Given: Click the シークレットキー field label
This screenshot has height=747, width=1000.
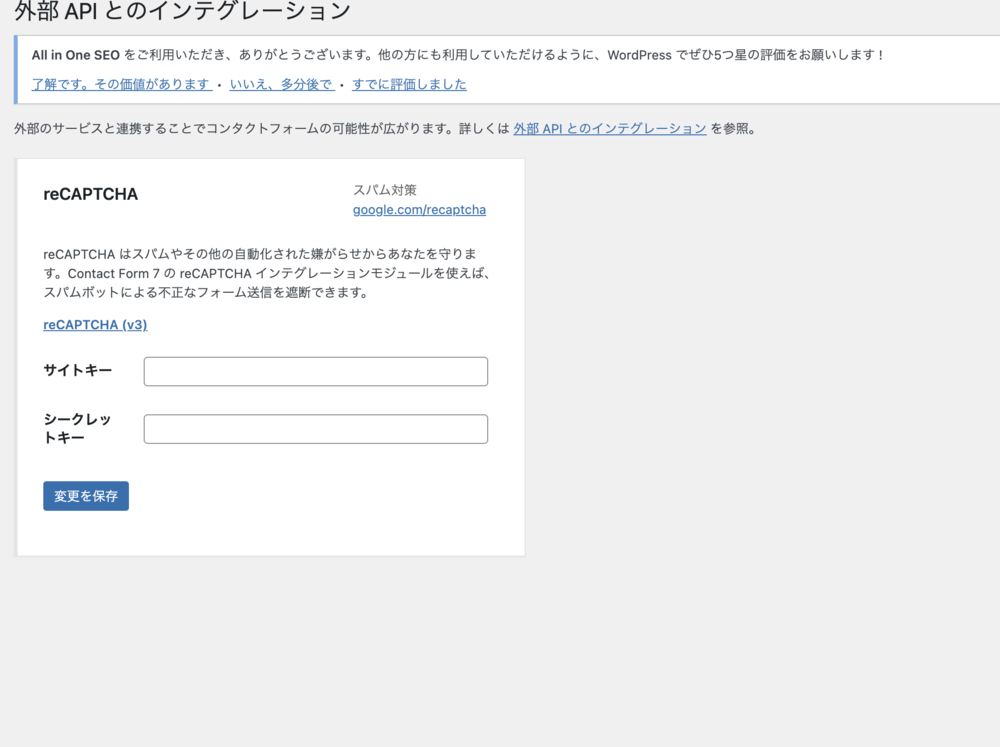Looking at the screenshot, I should click(77, 428).
